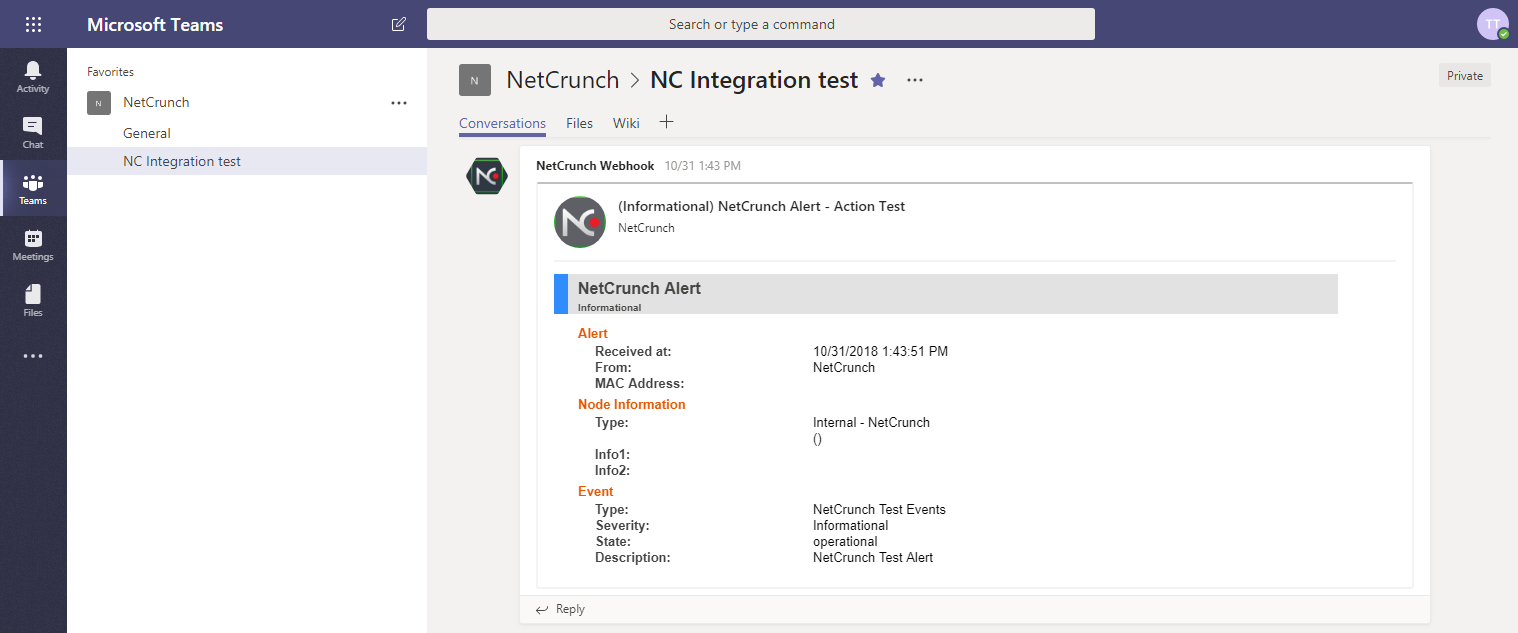This screenshot has width=1518, height=633.
Task: Open the TT profile avatar
Action: (1492, 24)
